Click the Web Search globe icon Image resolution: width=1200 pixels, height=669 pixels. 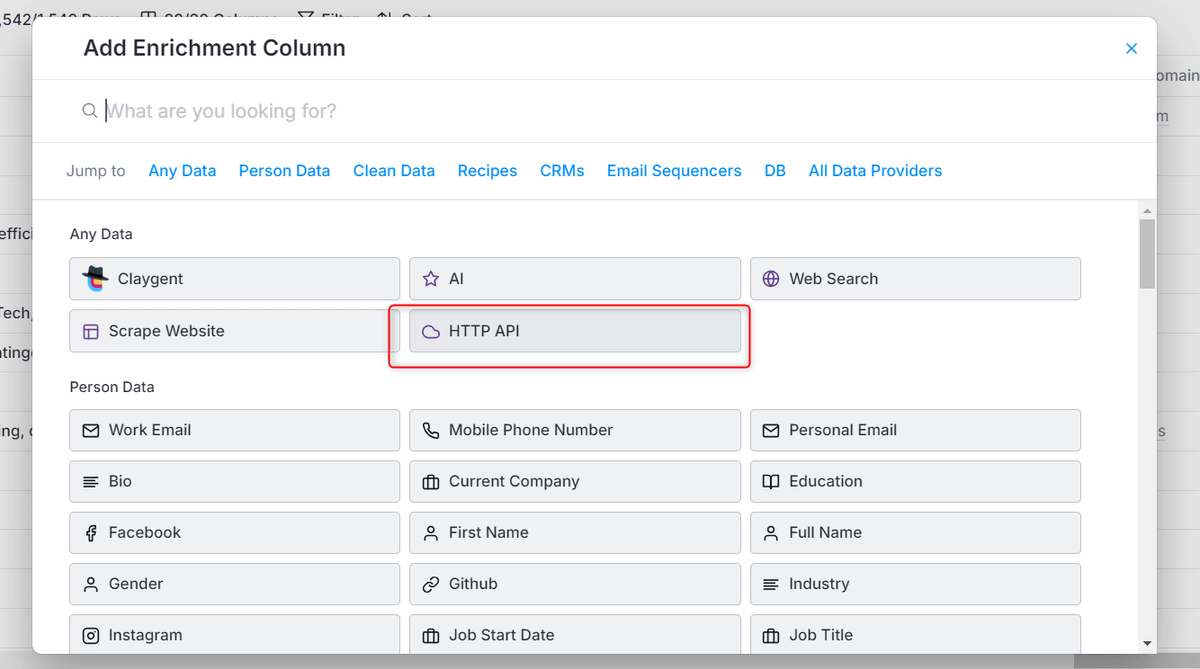[771, 279]
